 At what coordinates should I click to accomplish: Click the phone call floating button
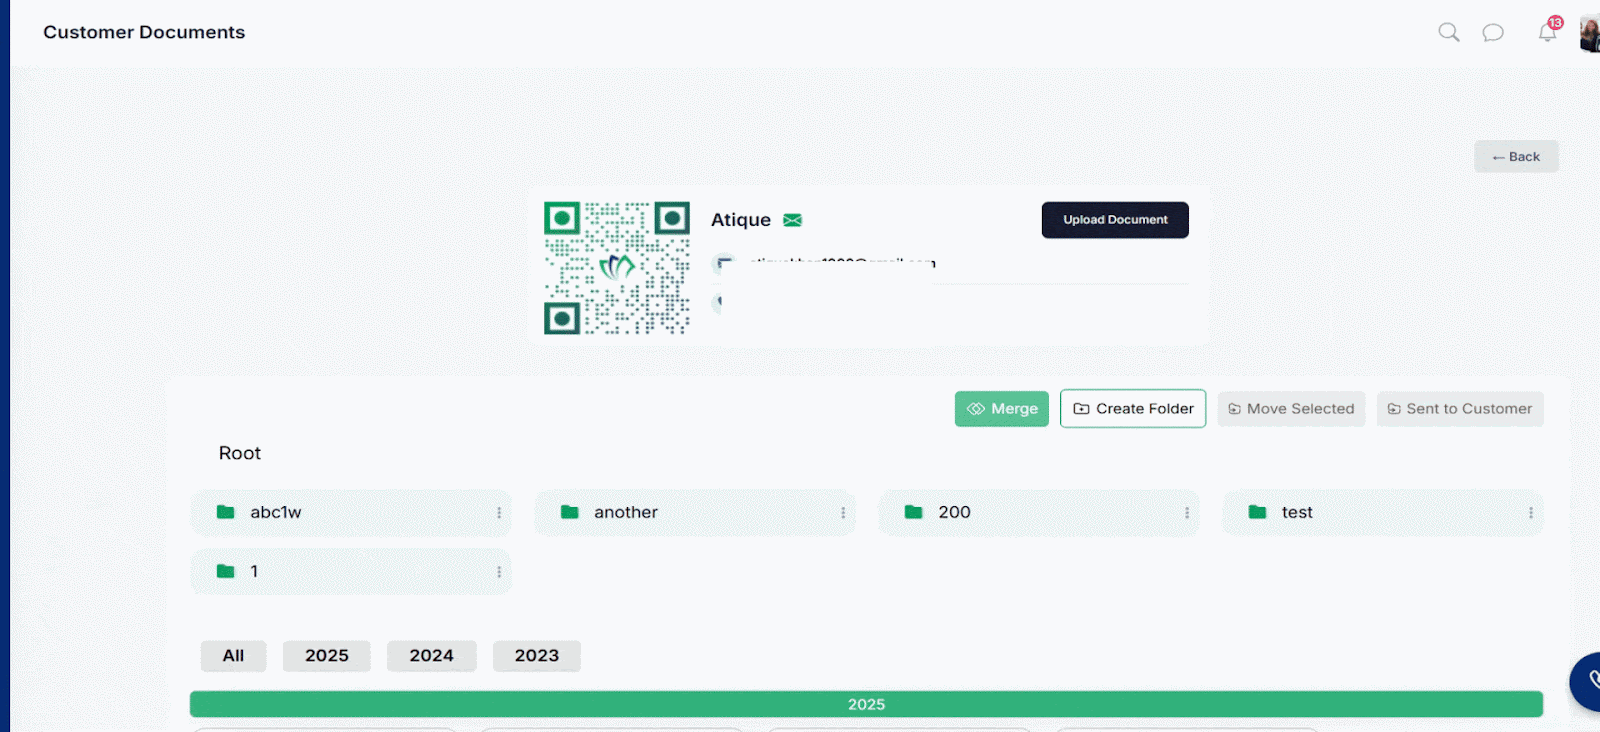pyautogui.click(x=1587, y=681)
